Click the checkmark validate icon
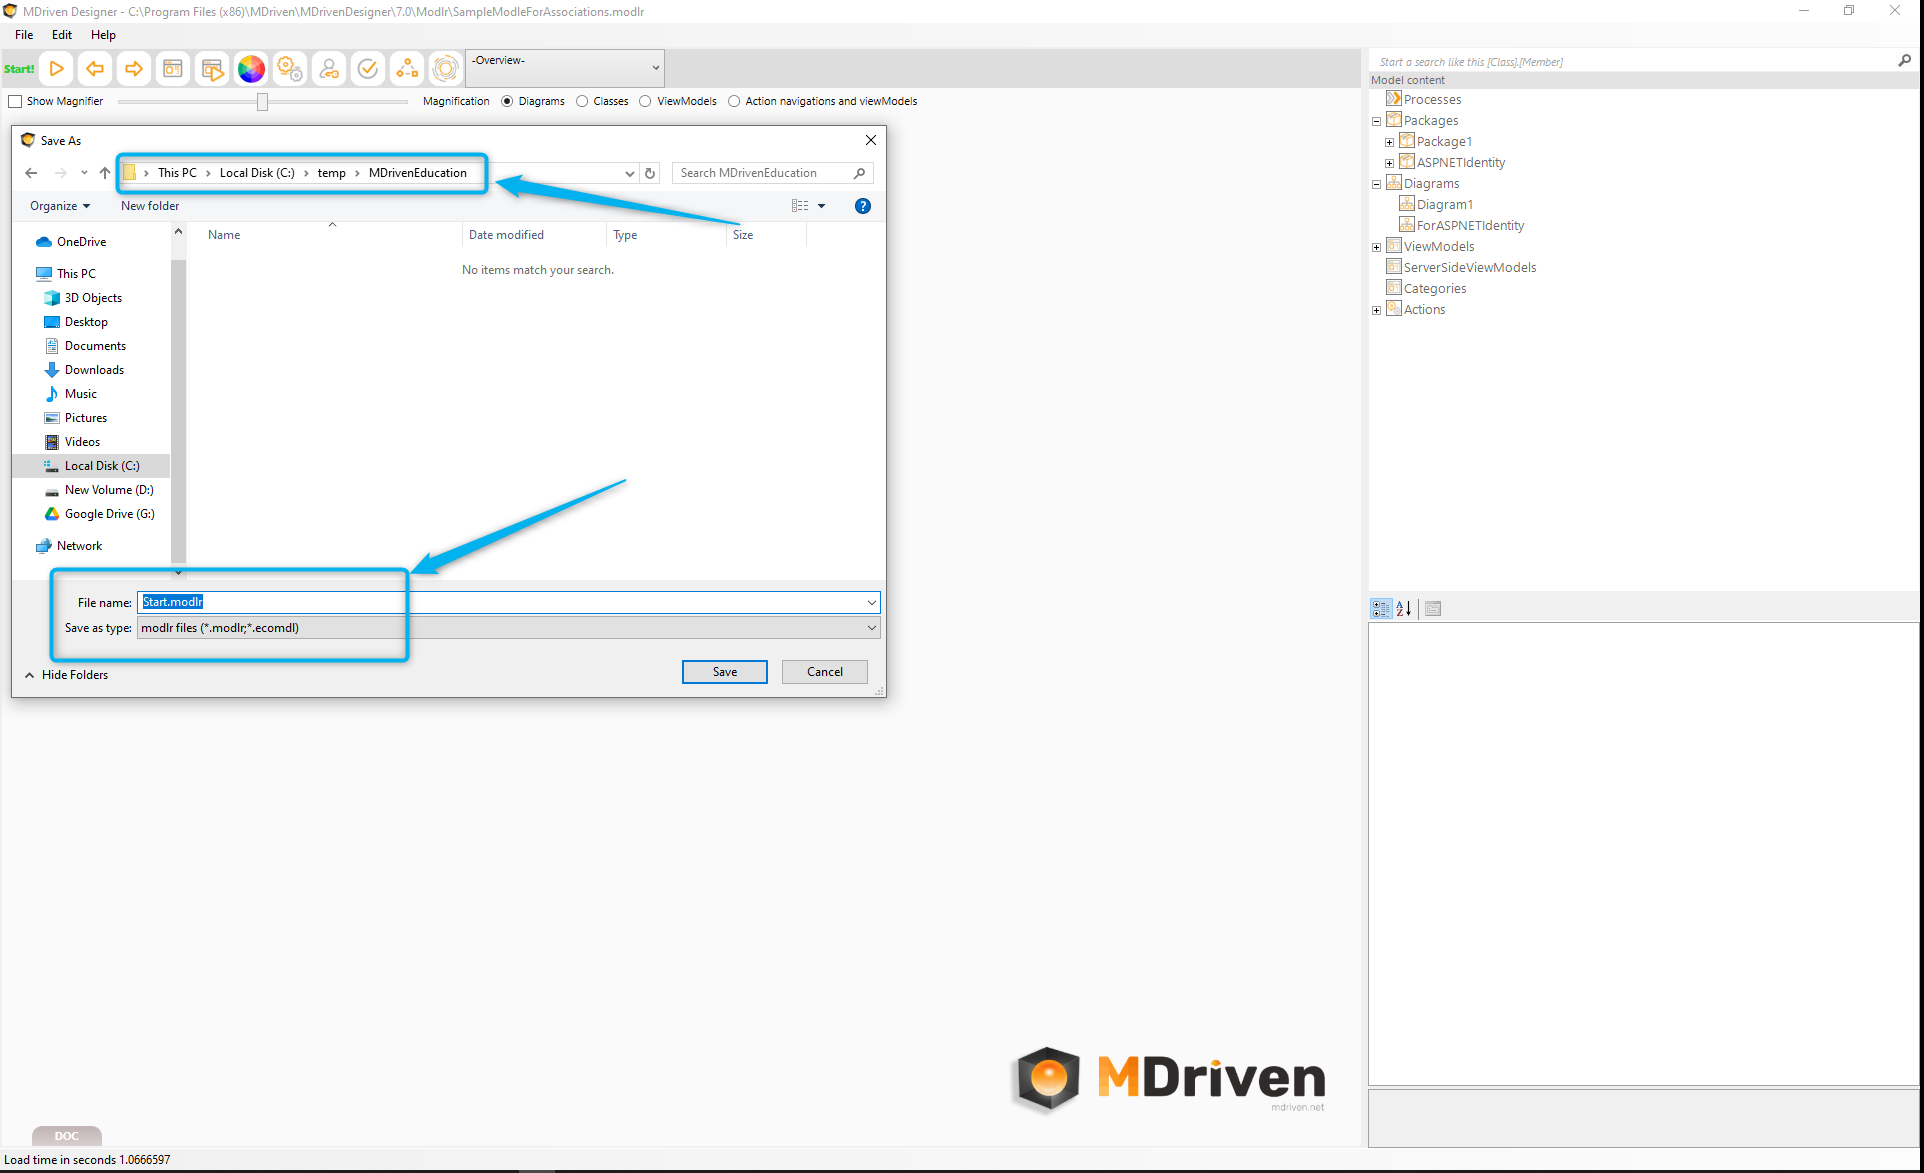 click(x=368, y=69)
